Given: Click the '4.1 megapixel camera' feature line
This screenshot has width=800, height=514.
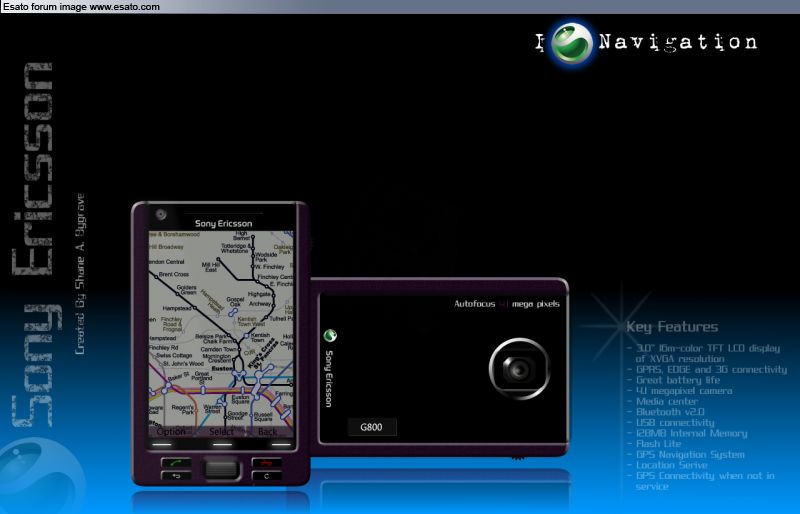Looking at the screenshot, I should 684,391.
